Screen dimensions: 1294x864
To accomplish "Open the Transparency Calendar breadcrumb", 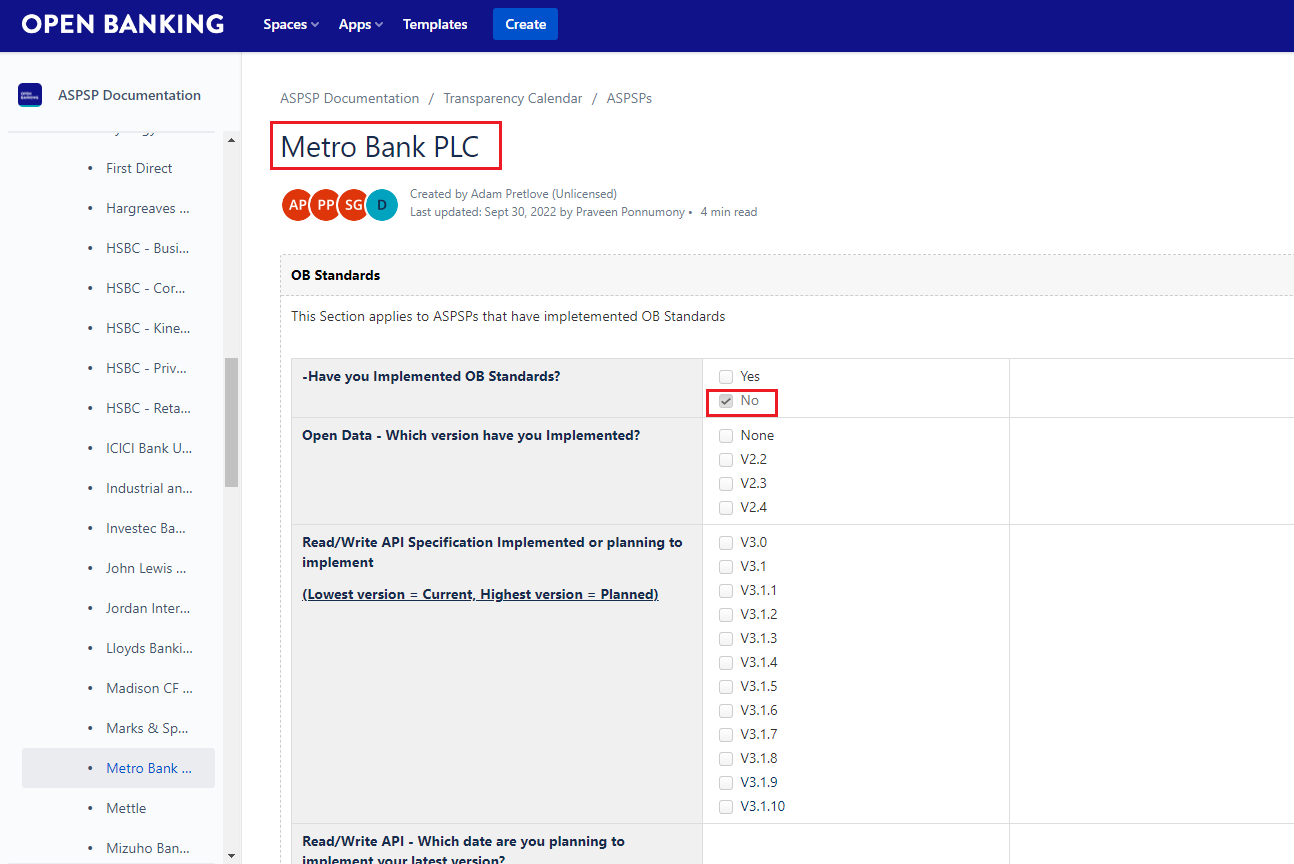I will click(513, 98).
